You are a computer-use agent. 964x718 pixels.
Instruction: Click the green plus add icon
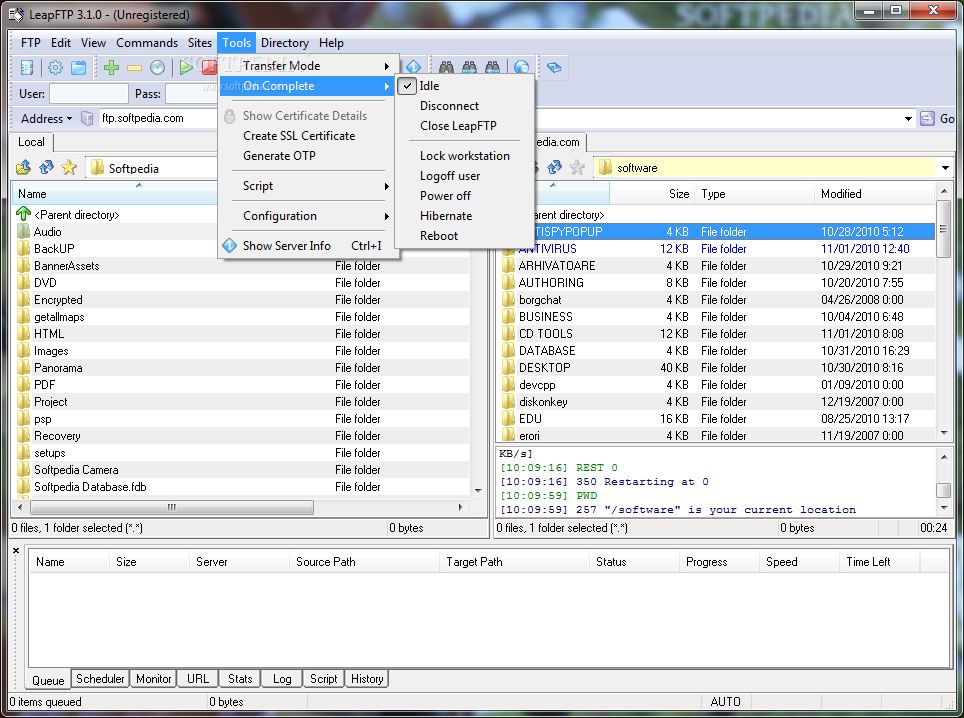[111, 68]
